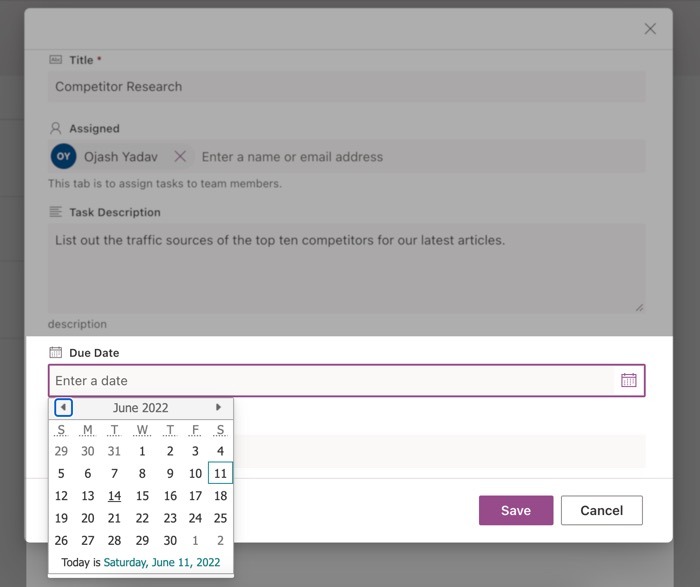700x587 pixels.
Task: Select June 11 in the calendar
Action: tap(220, 473)
